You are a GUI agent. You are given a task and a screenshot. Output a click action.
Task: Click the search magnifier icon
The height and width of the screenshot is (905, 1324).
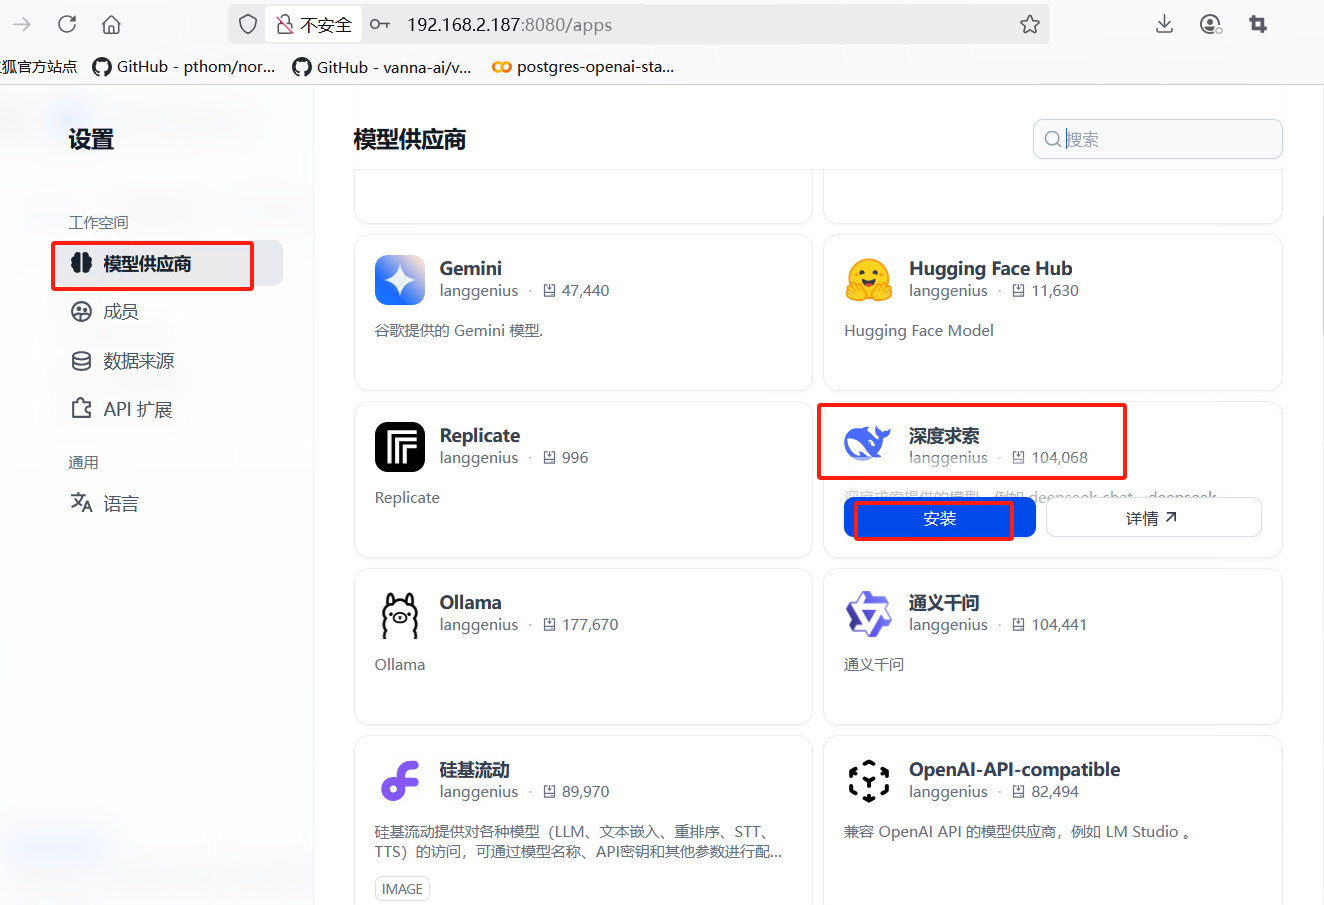tap(1053, 139)
